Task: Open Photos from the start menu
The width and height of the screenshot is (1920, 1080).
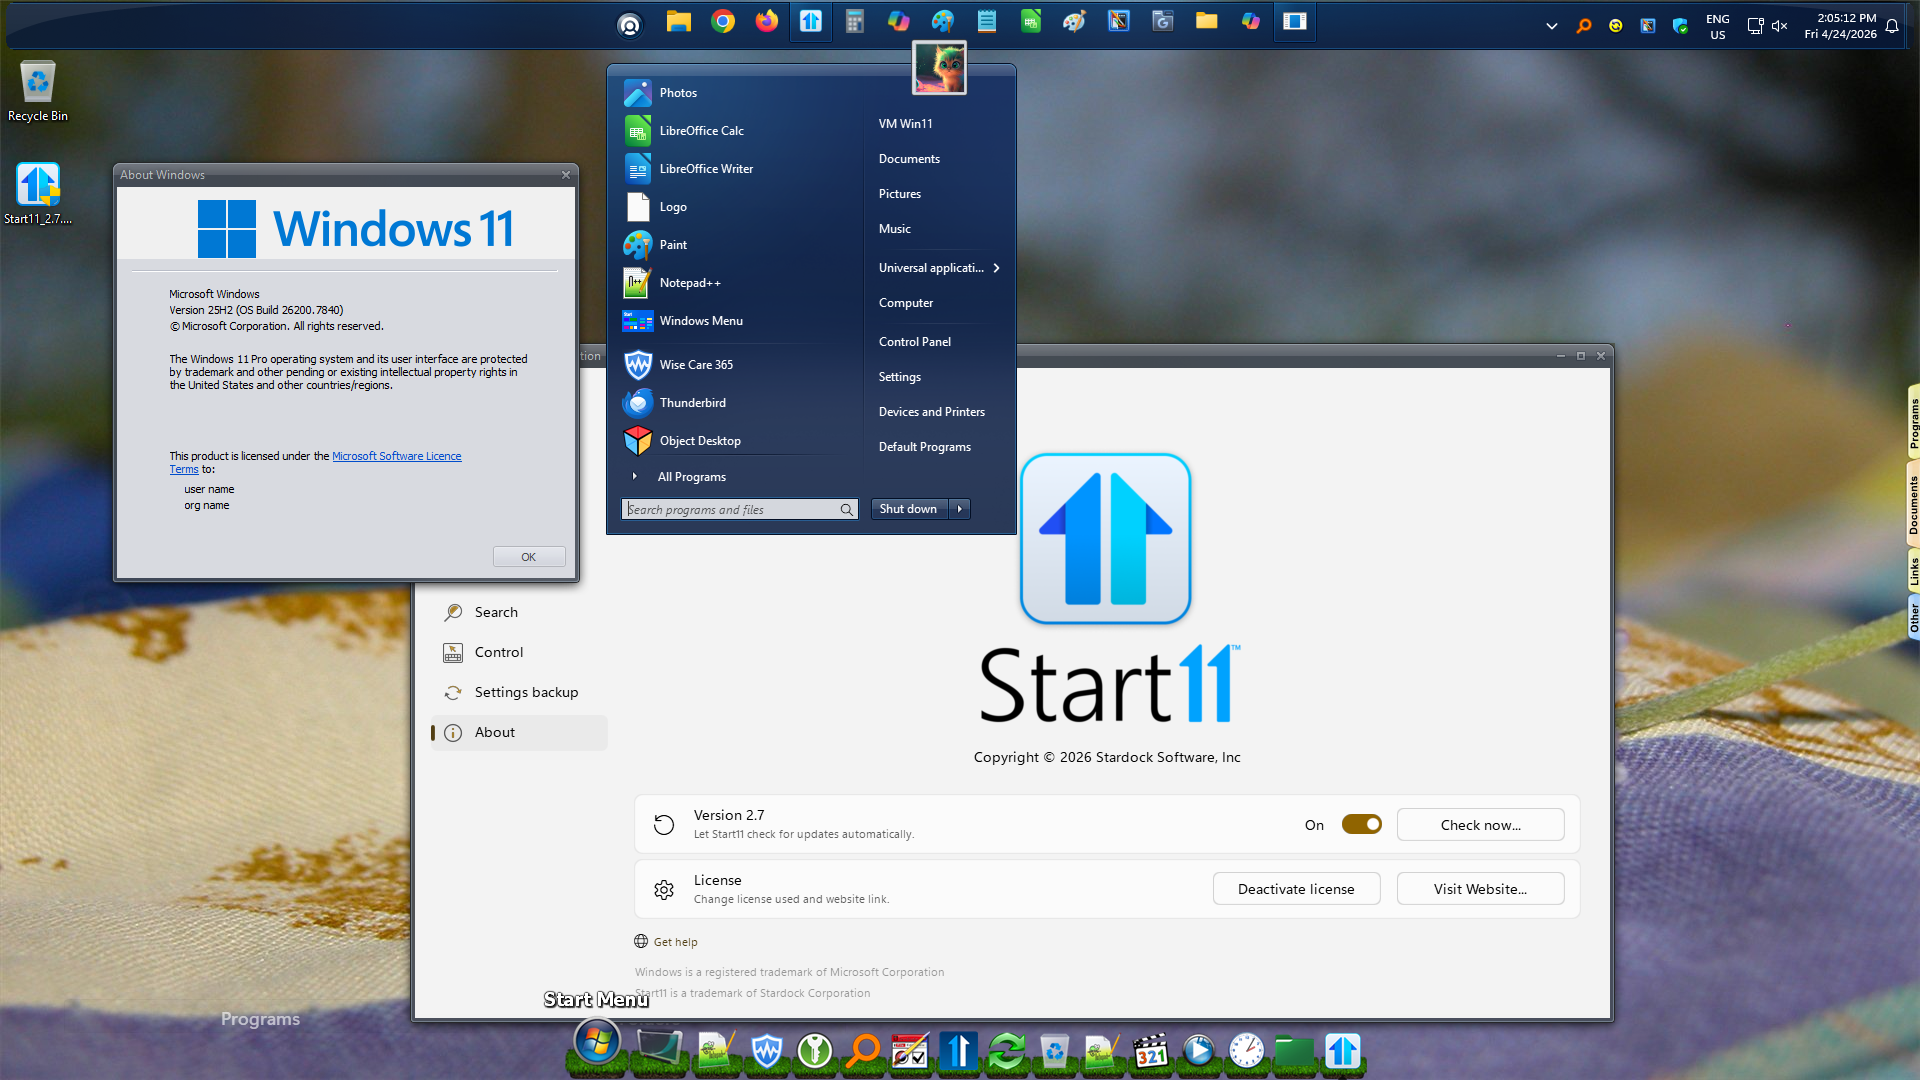Action: pyautogui.click(x=677, y=93)
